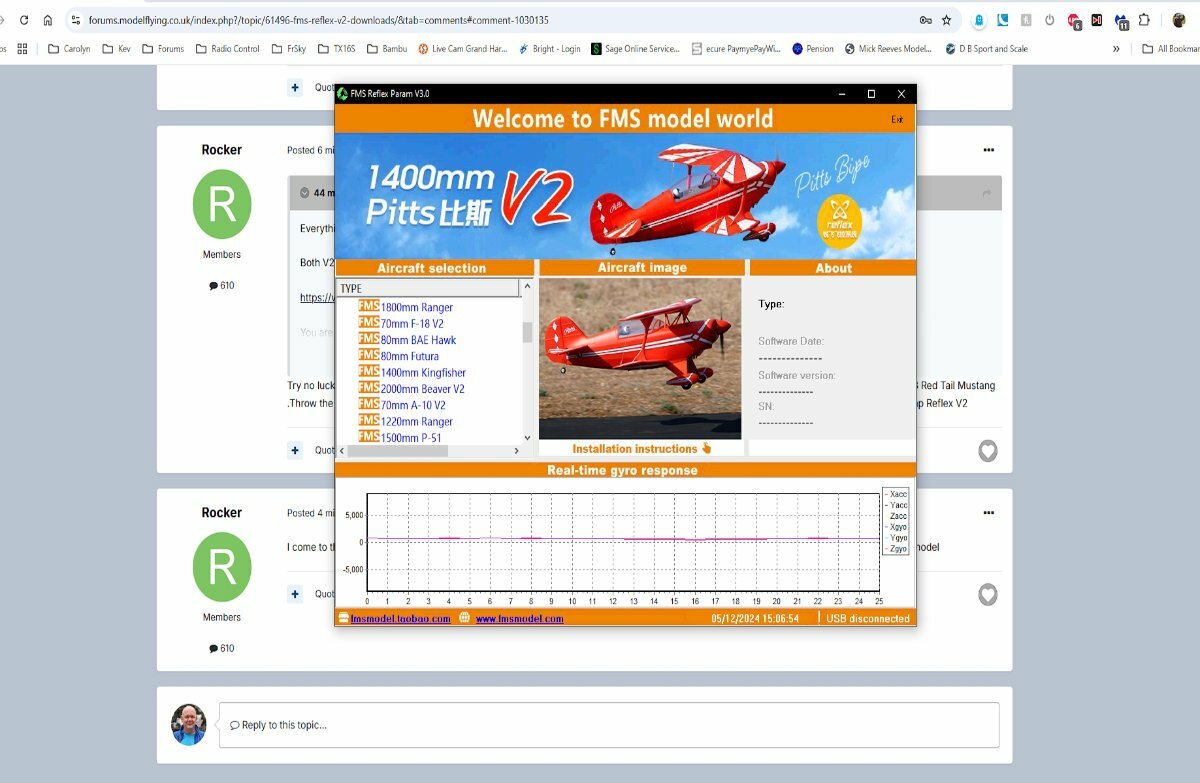
Task: Open the Bambu bookmark folder
Action: pyautogui.click(x=385, y=48)
